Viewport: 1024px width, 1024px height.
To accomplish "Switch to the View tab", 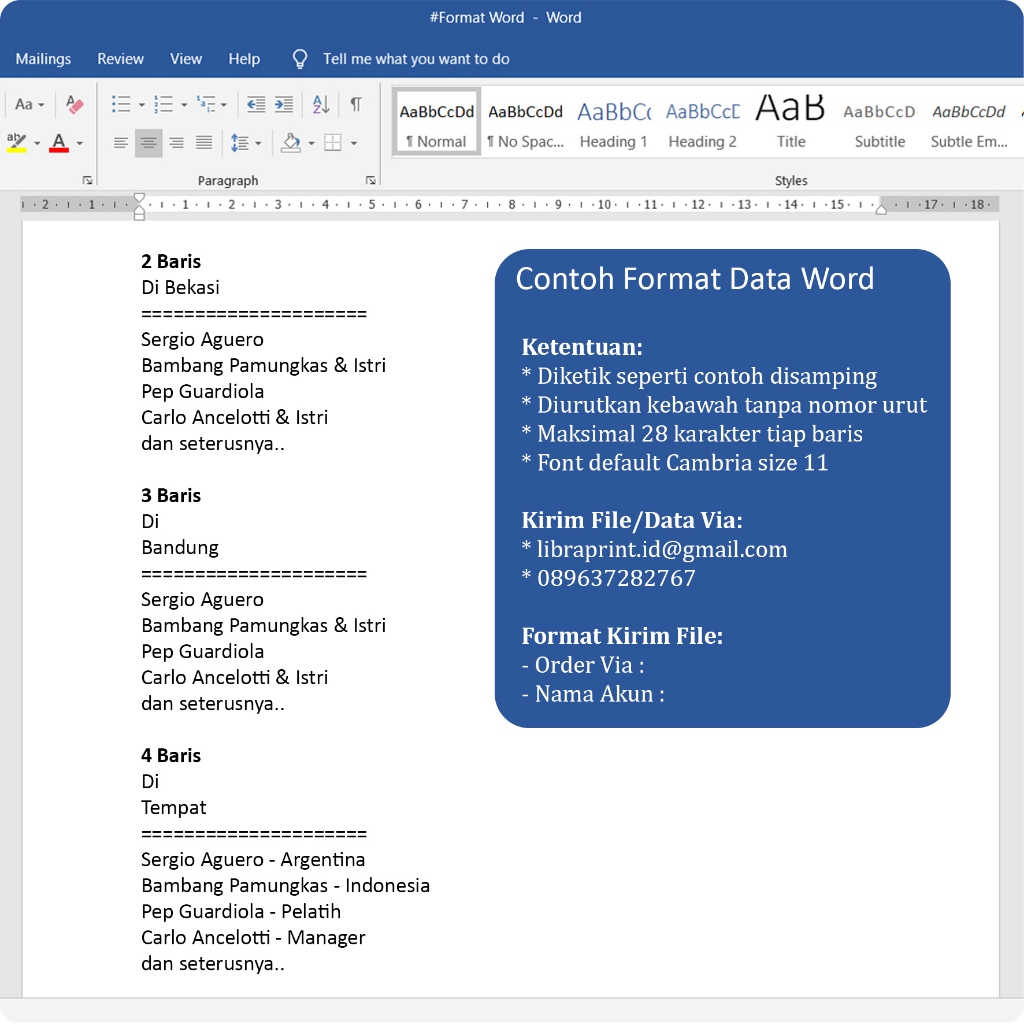I will pyautogui.click(x=186, y=59).
